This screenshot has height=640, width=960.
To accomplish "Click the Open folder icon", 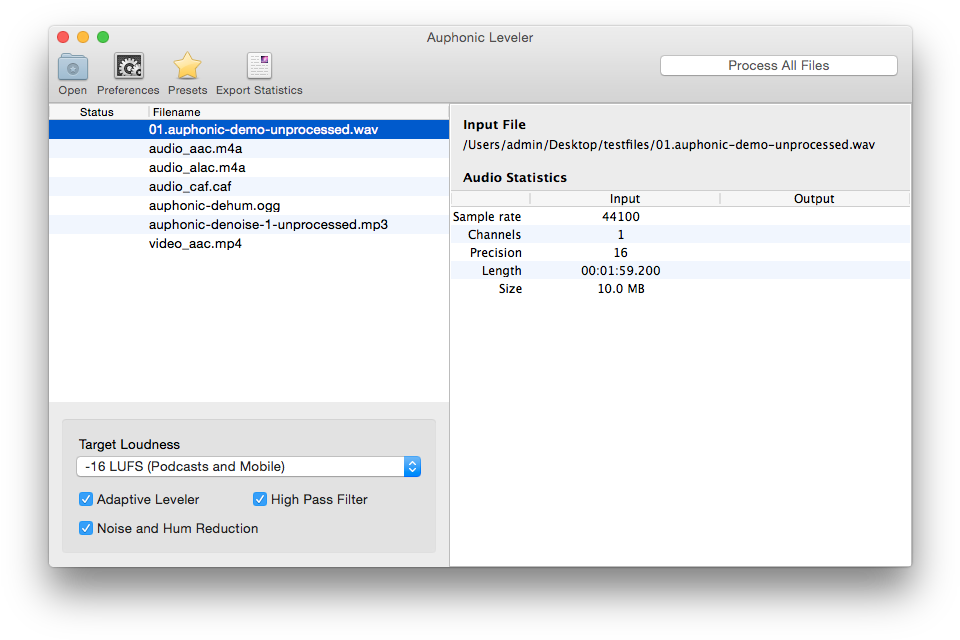I will point(73,67).
